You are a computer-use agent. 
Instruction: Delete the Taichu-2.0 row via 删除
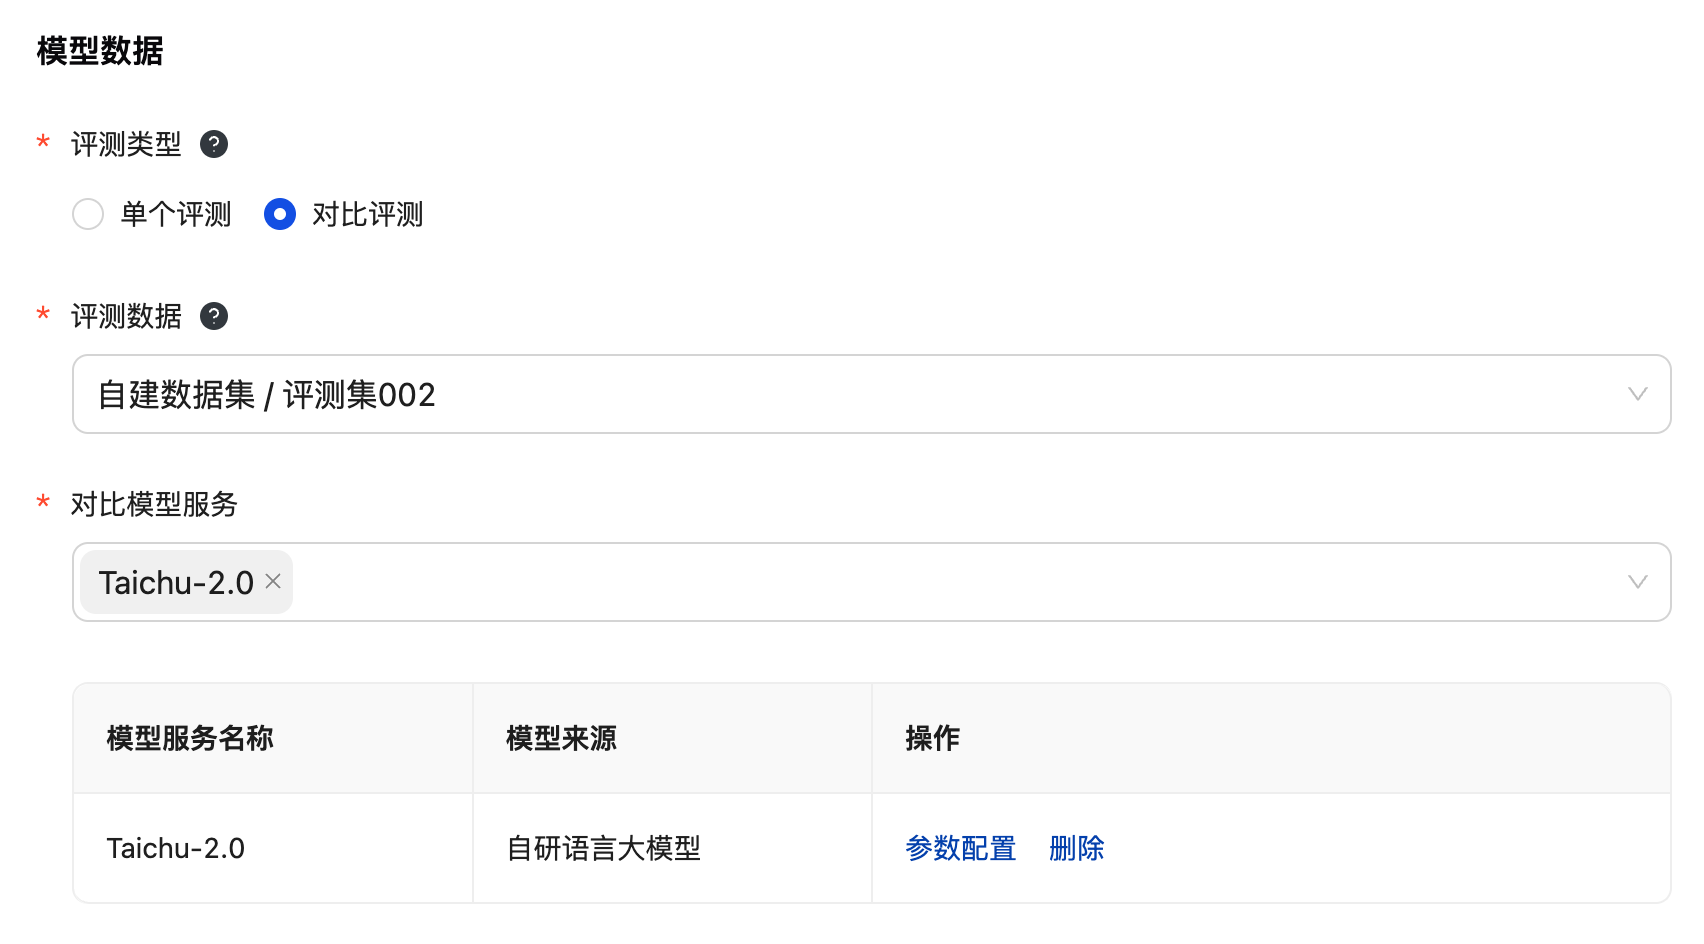coord(1076,848)
